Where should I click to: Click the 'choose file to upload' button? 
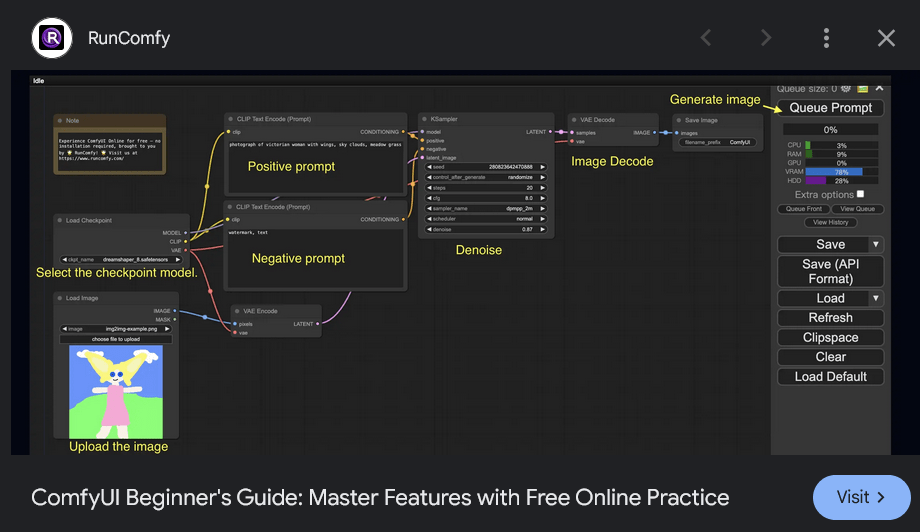pyautogui.click(x=115, y=339)
